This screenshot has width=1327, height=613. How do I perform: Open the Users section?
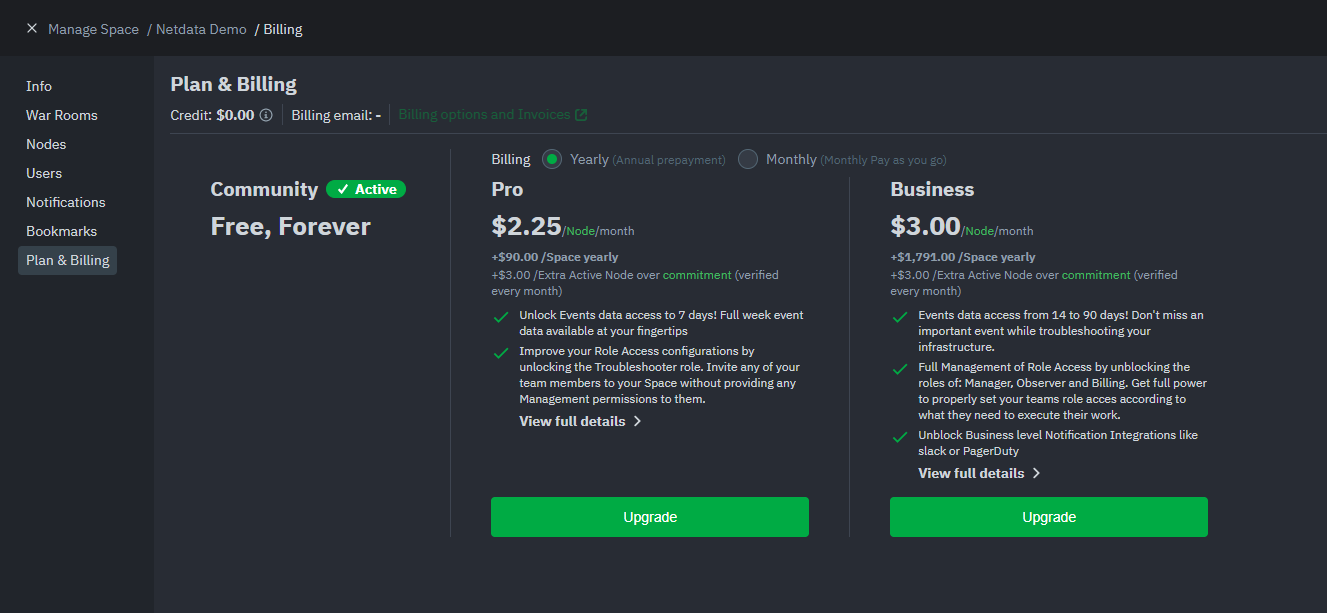pyautogui.click(x=44, y=173)
